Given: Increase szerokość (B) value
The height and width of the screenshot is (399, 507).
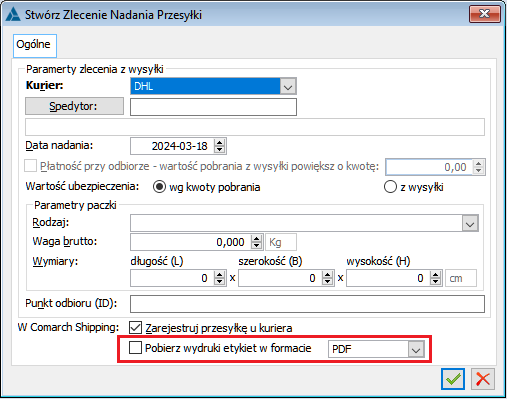Looking at the screenshot, I should 327,275.
